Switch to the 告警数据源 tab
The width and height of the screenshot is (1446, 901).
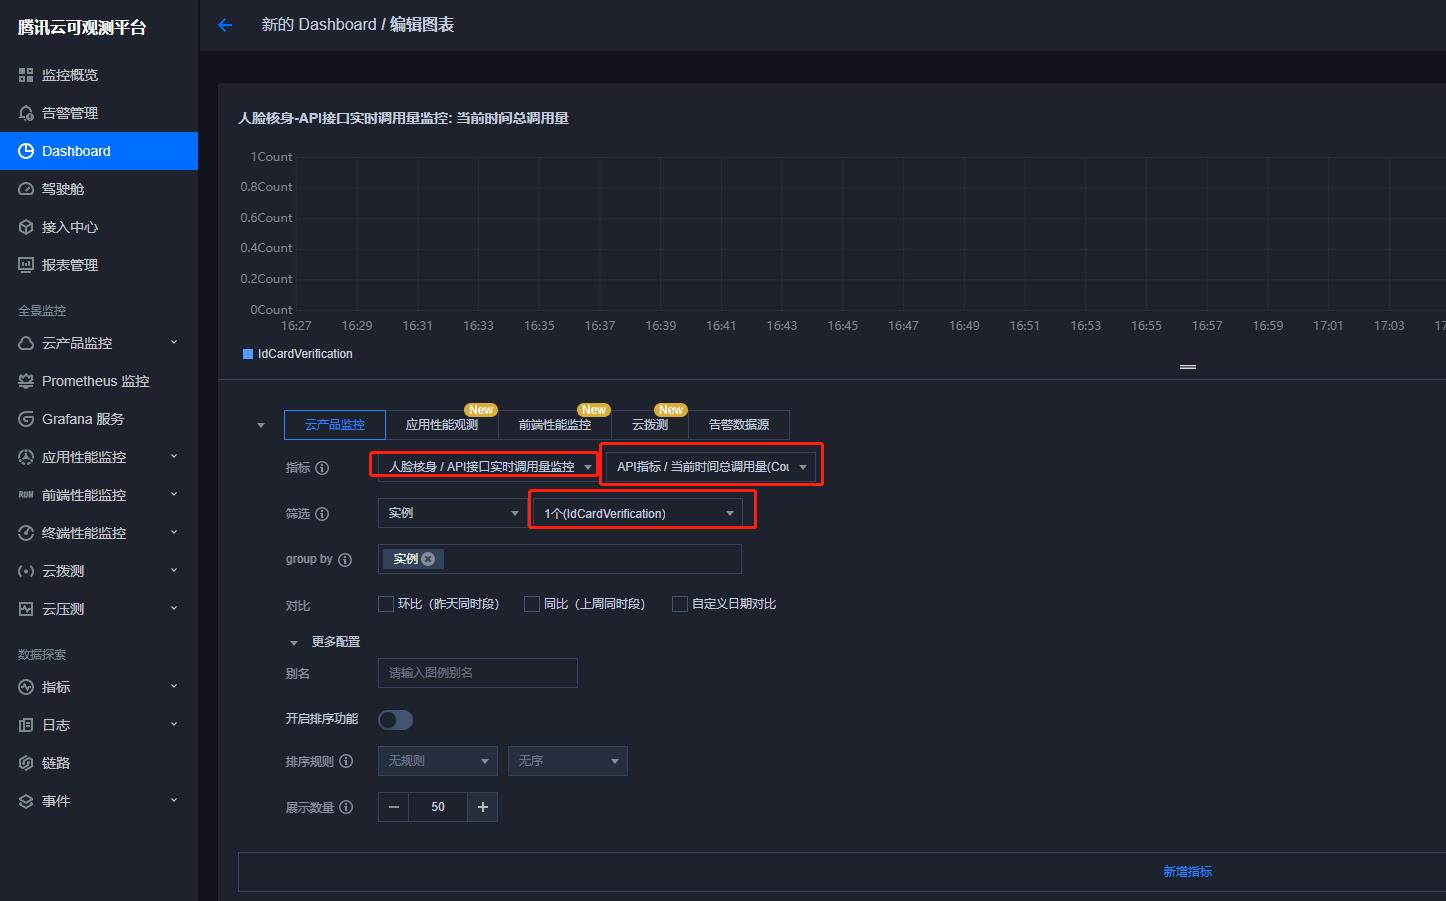pos(739,425)
